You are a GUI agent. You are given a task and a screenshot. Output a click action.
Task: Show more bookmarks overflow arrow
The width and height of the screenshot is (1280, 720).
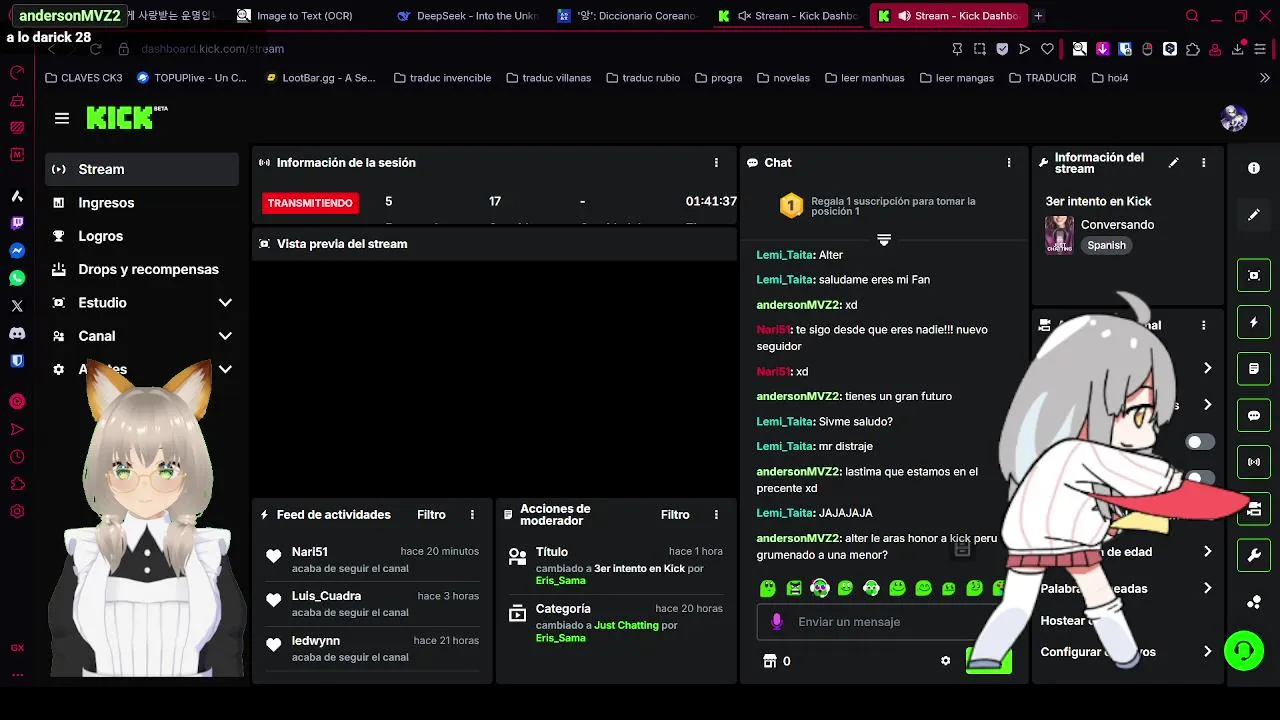[1264, 78]
